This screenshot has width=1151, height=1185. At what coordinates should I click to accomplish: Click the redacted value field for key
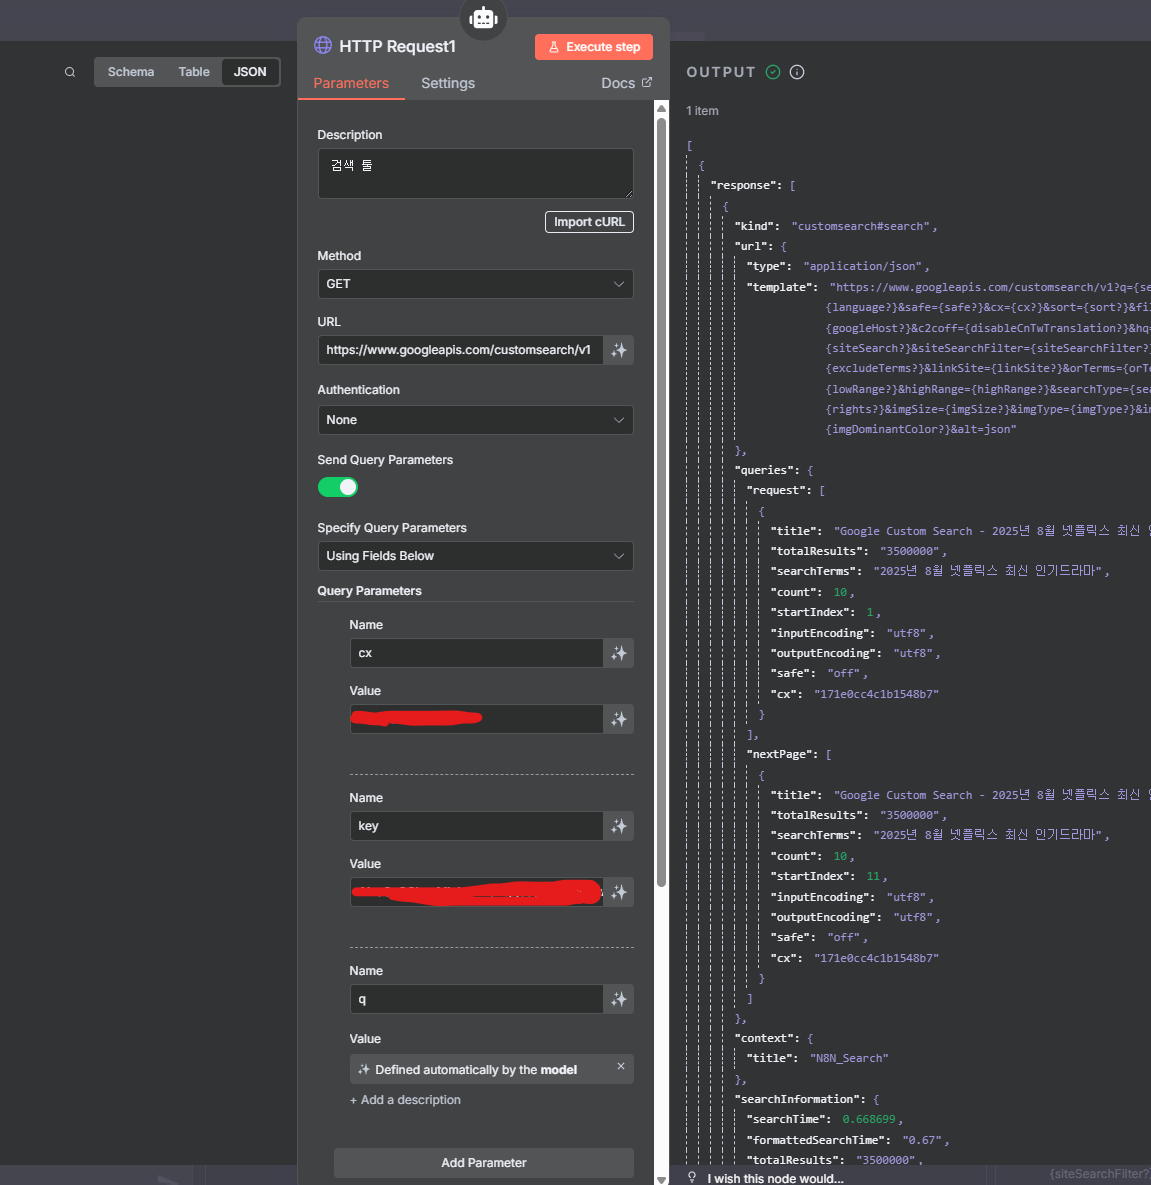coord(477,892)
